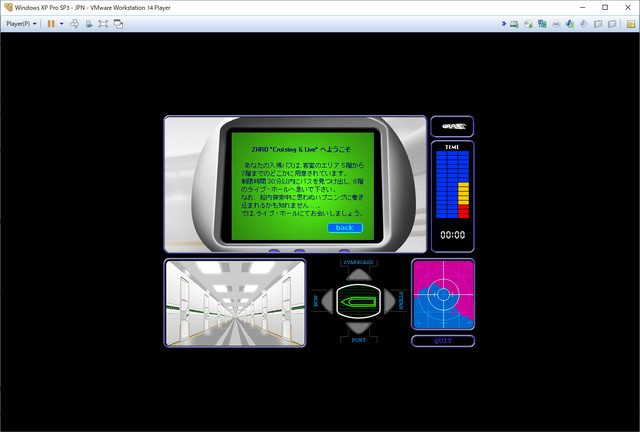Move toward STARBOARD with up arrow
This screenshot has height=432, width=640.
pyautogui.click(x=359, y=274)
